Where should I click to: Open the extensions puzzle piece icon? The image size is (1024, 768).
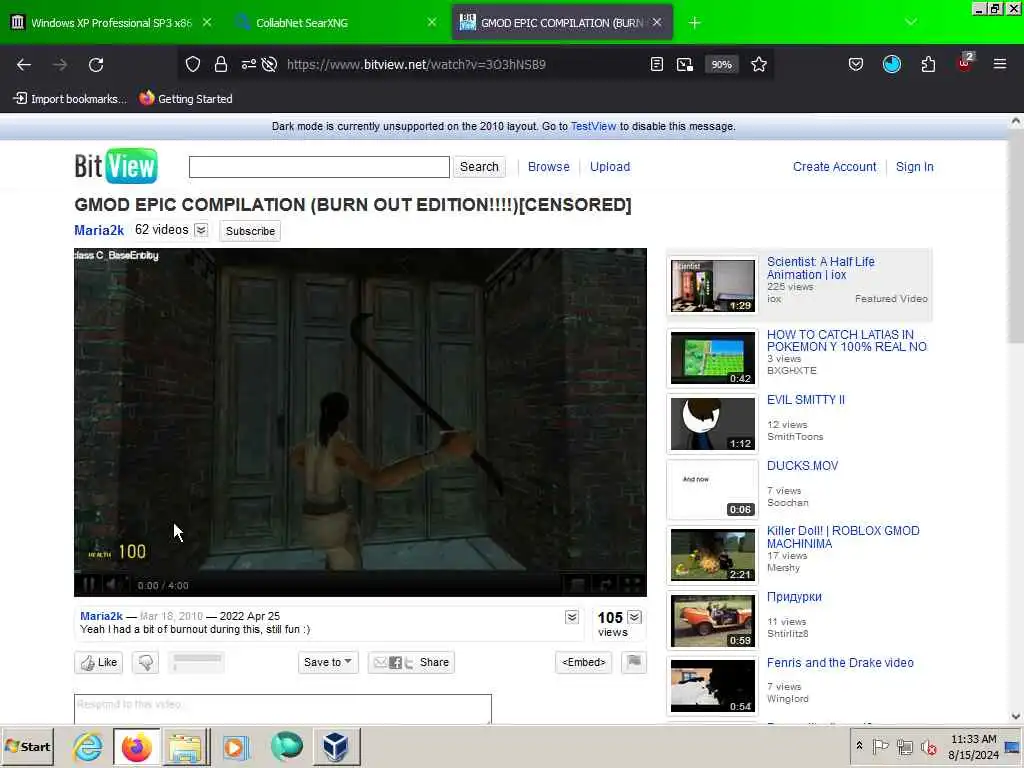tap(928, 65)
